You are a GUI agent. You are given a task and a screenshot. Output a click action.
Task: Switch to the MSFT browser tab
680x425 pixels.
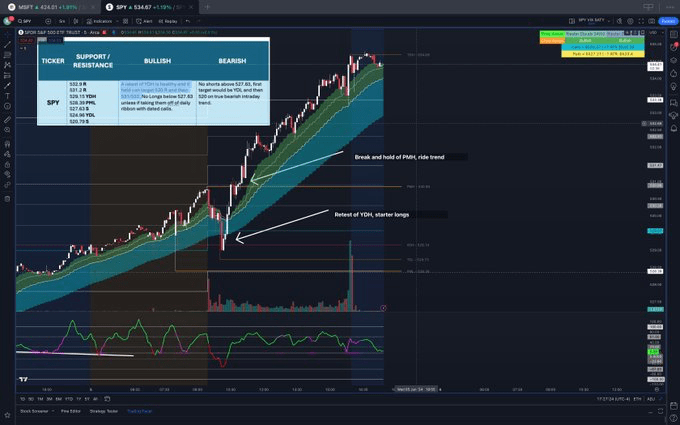coord(45,6)
